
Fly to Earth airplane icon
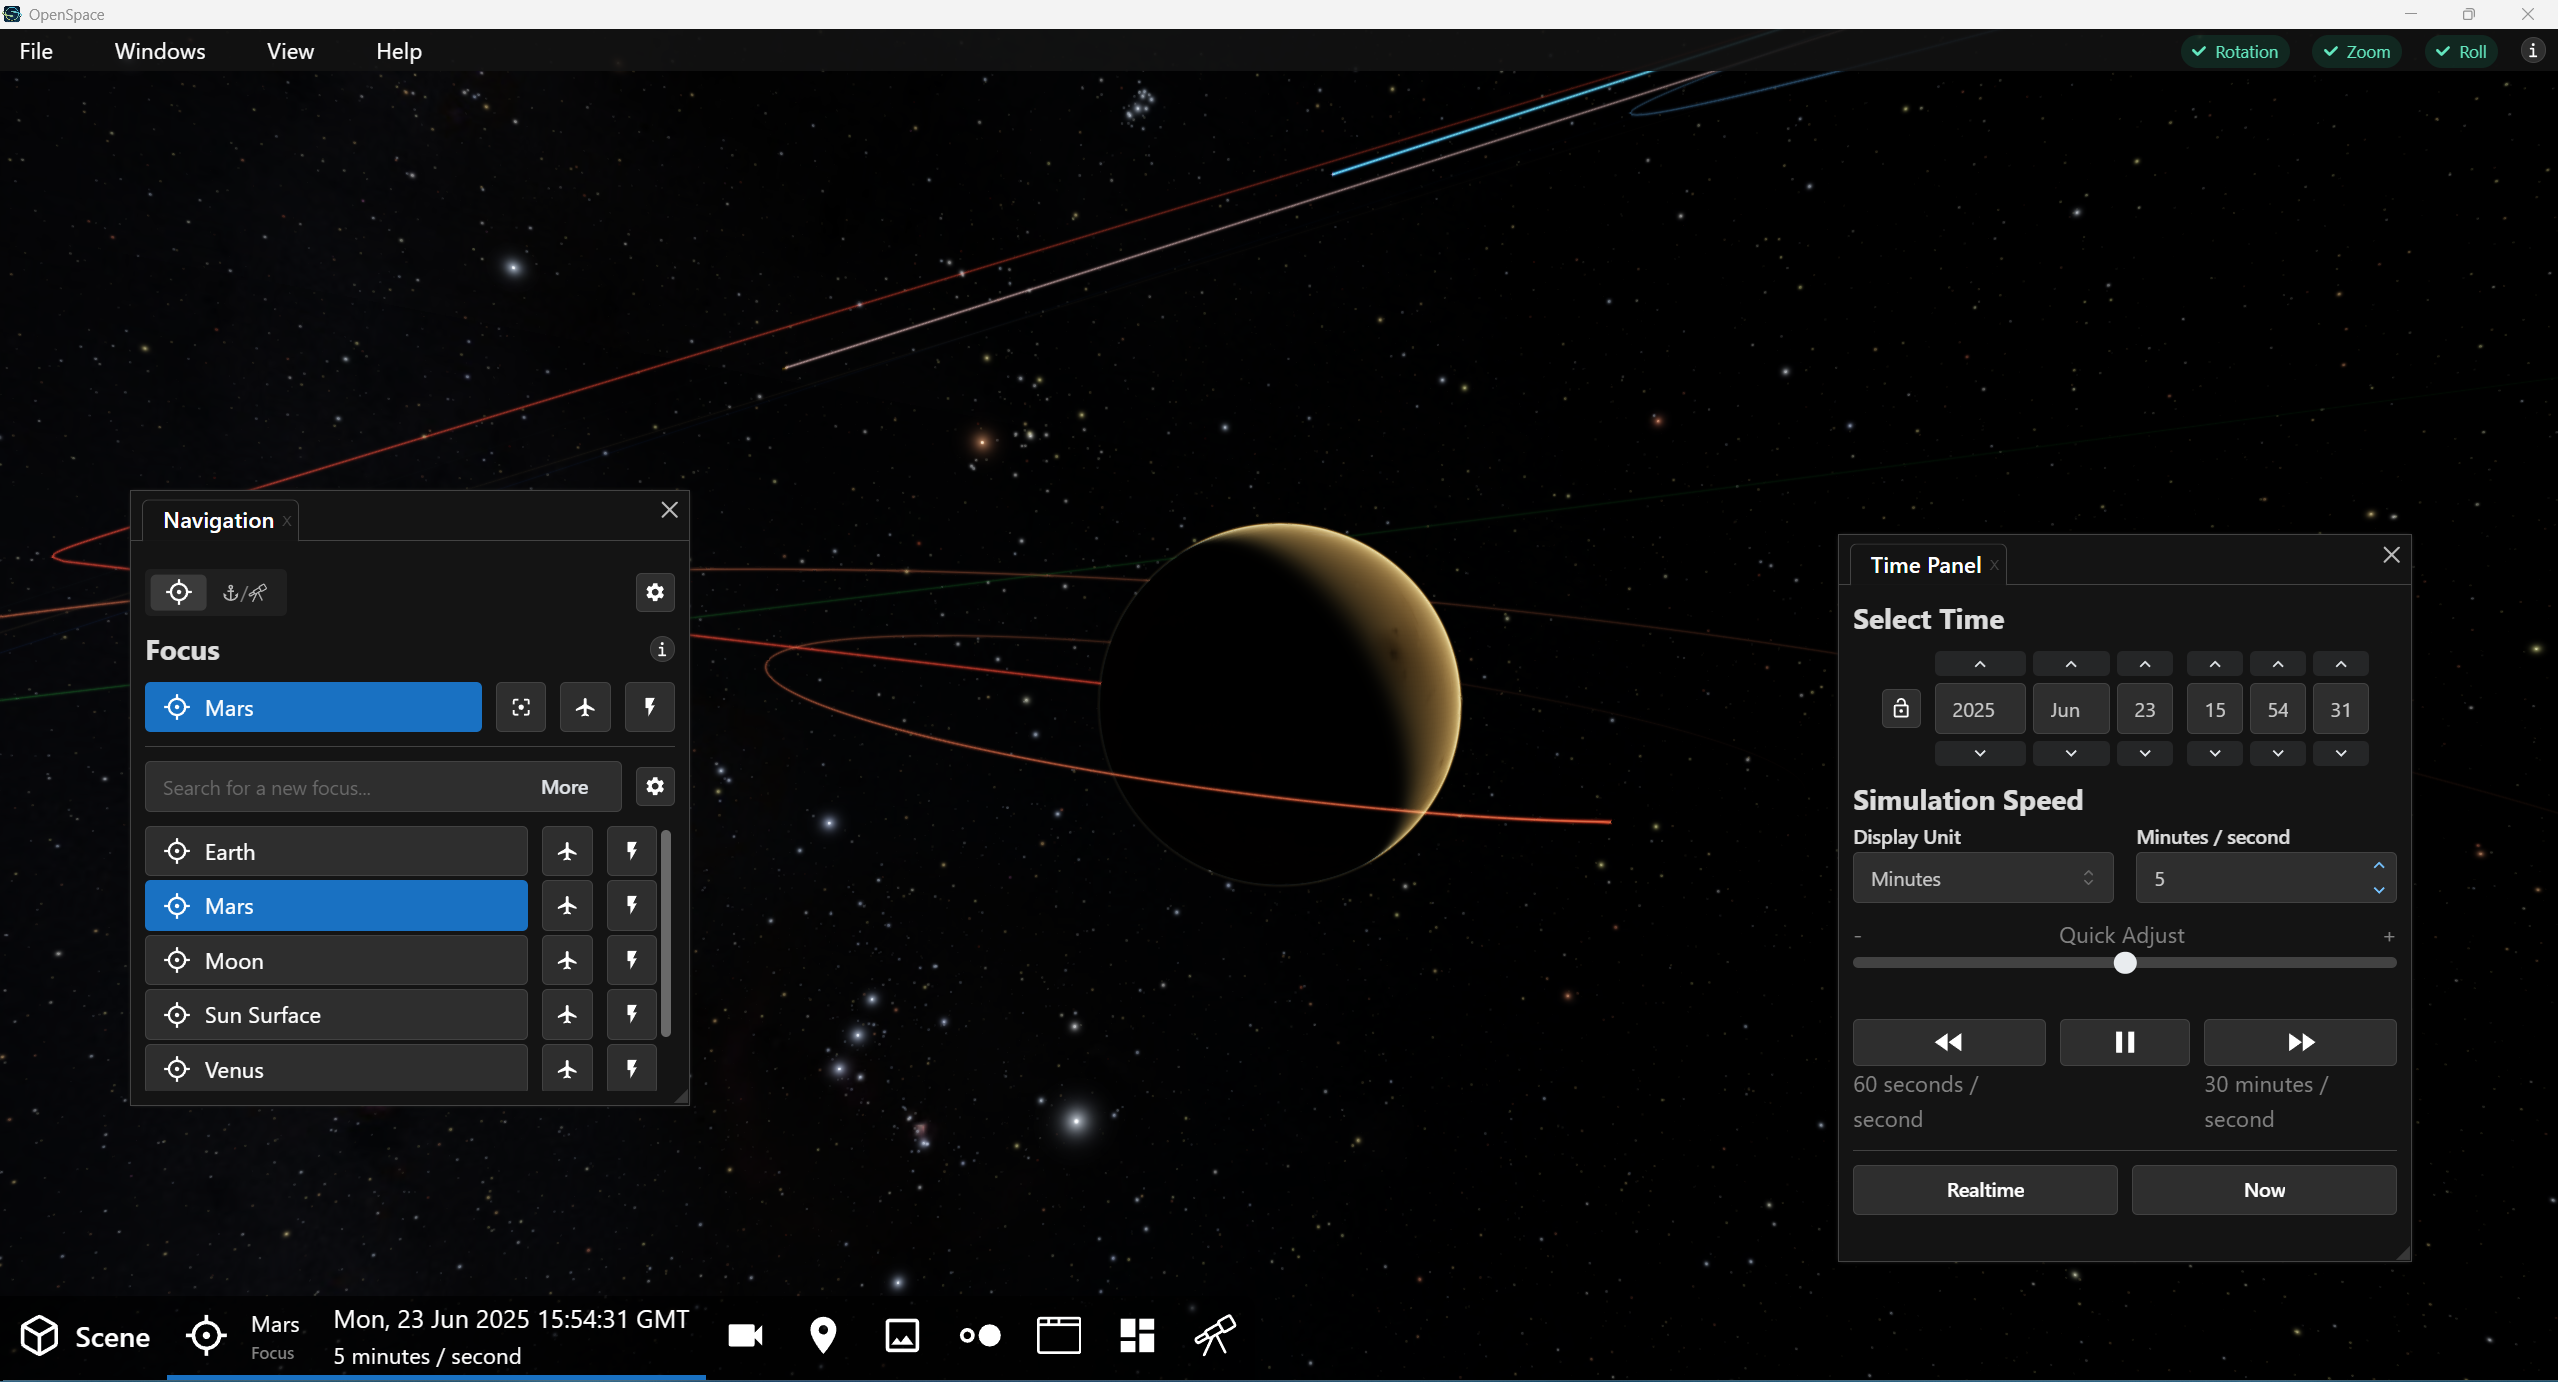pos(567,852)
